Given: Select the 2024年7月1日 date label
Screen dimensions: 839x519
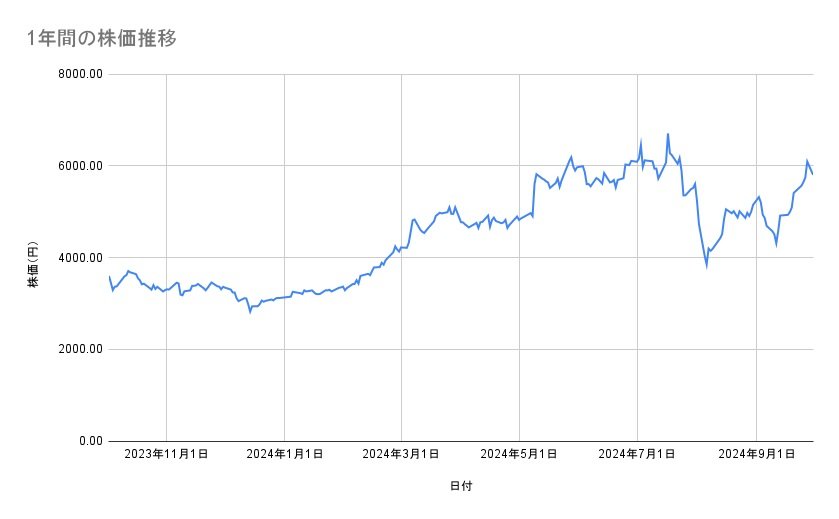Looking at the screenshot, I should 637,454.
